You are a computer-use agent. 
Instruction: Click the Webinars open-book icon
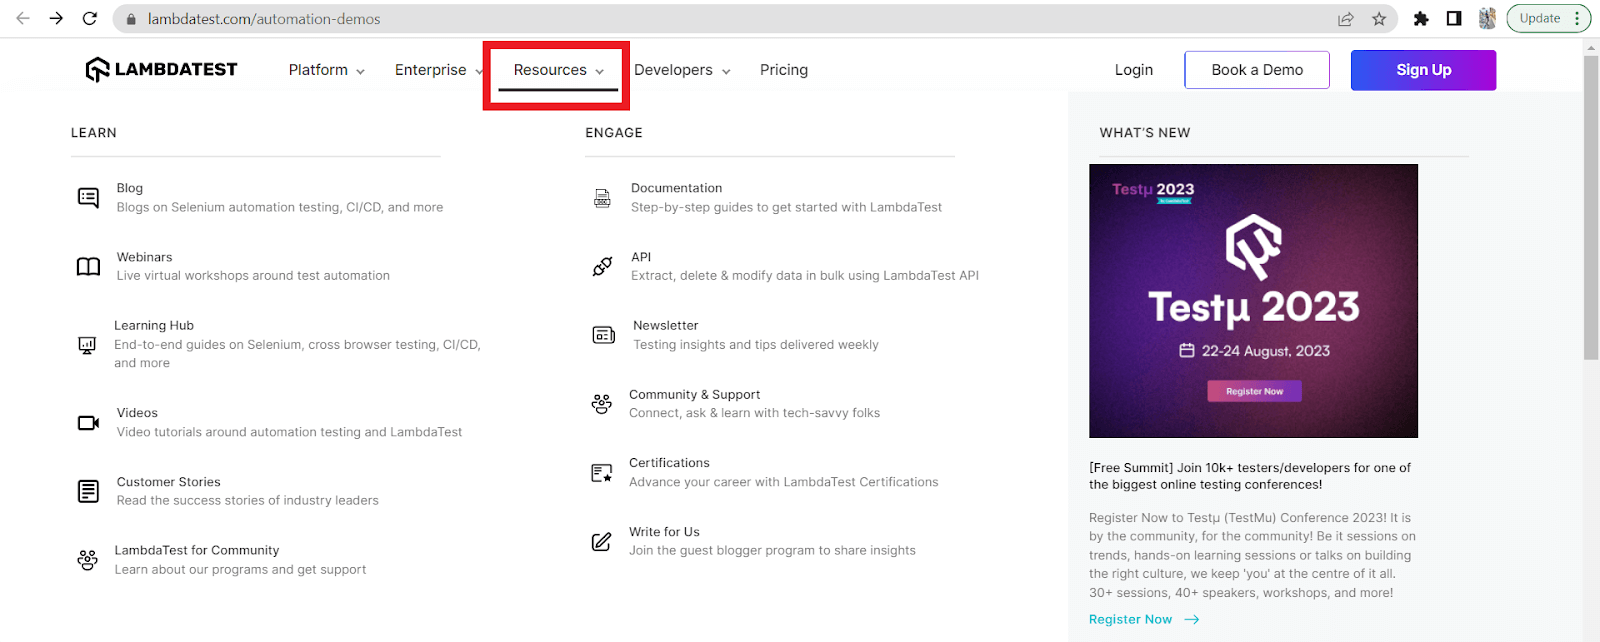[x=88, y=266]
